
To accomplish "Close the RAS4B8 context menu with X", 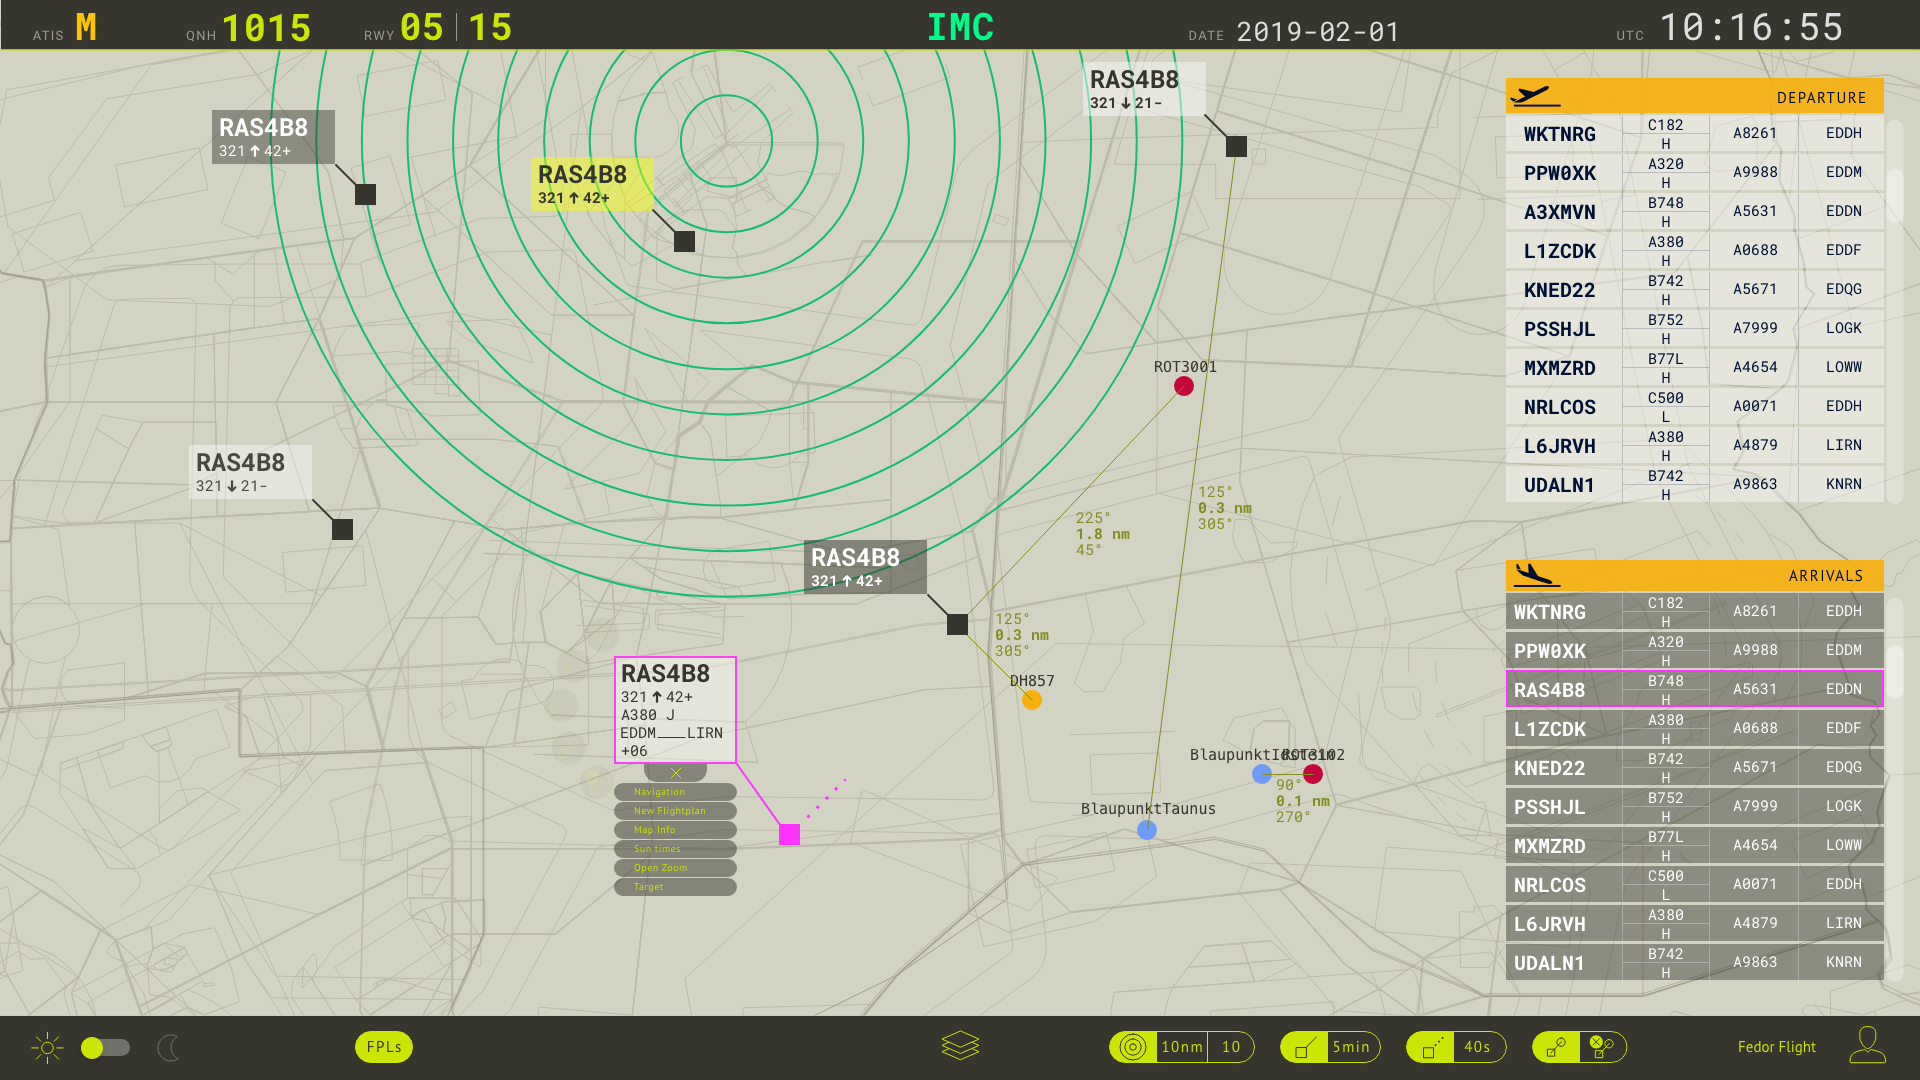I will [676, 773].
